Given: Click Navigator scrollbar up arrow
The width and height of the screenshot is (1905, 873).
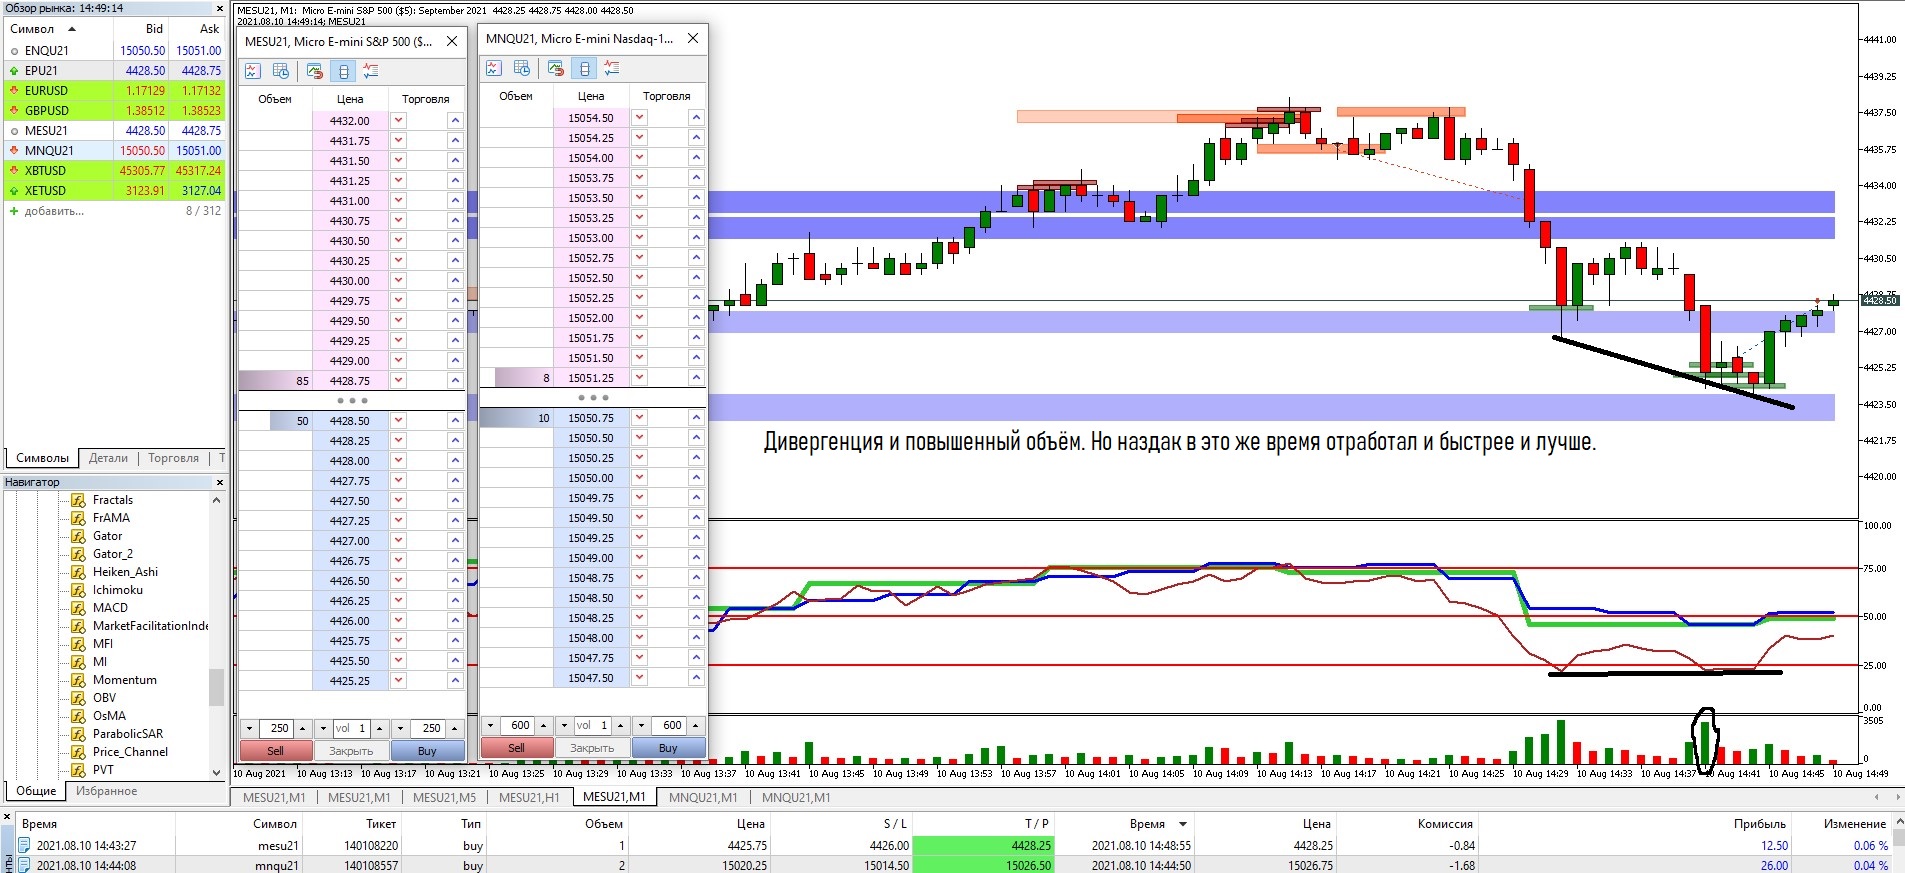Looking at the screenshot, I should click(x=216, y=500).
